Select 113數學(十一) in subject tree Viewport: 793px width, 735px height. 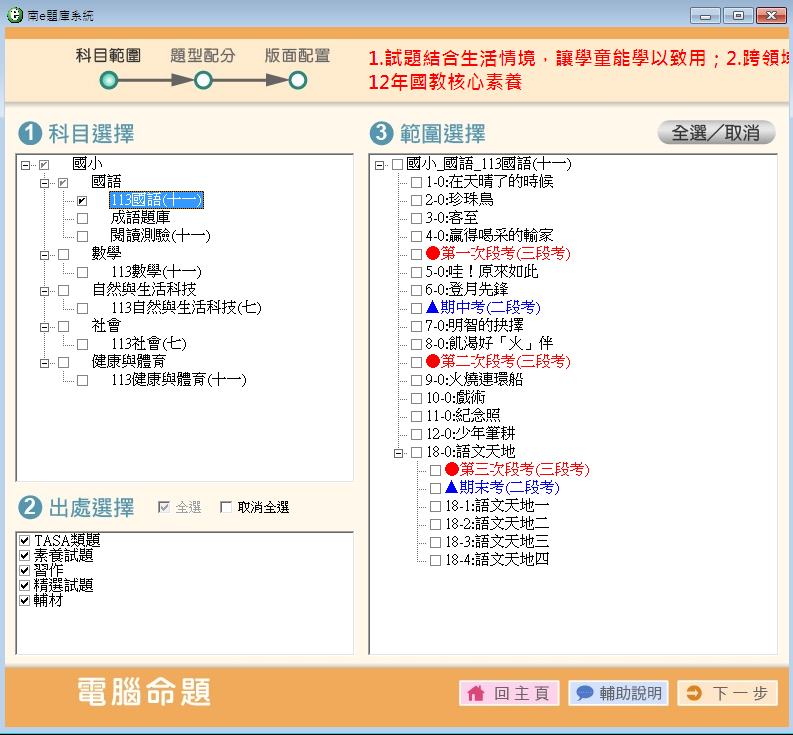(x=156, y=272)
